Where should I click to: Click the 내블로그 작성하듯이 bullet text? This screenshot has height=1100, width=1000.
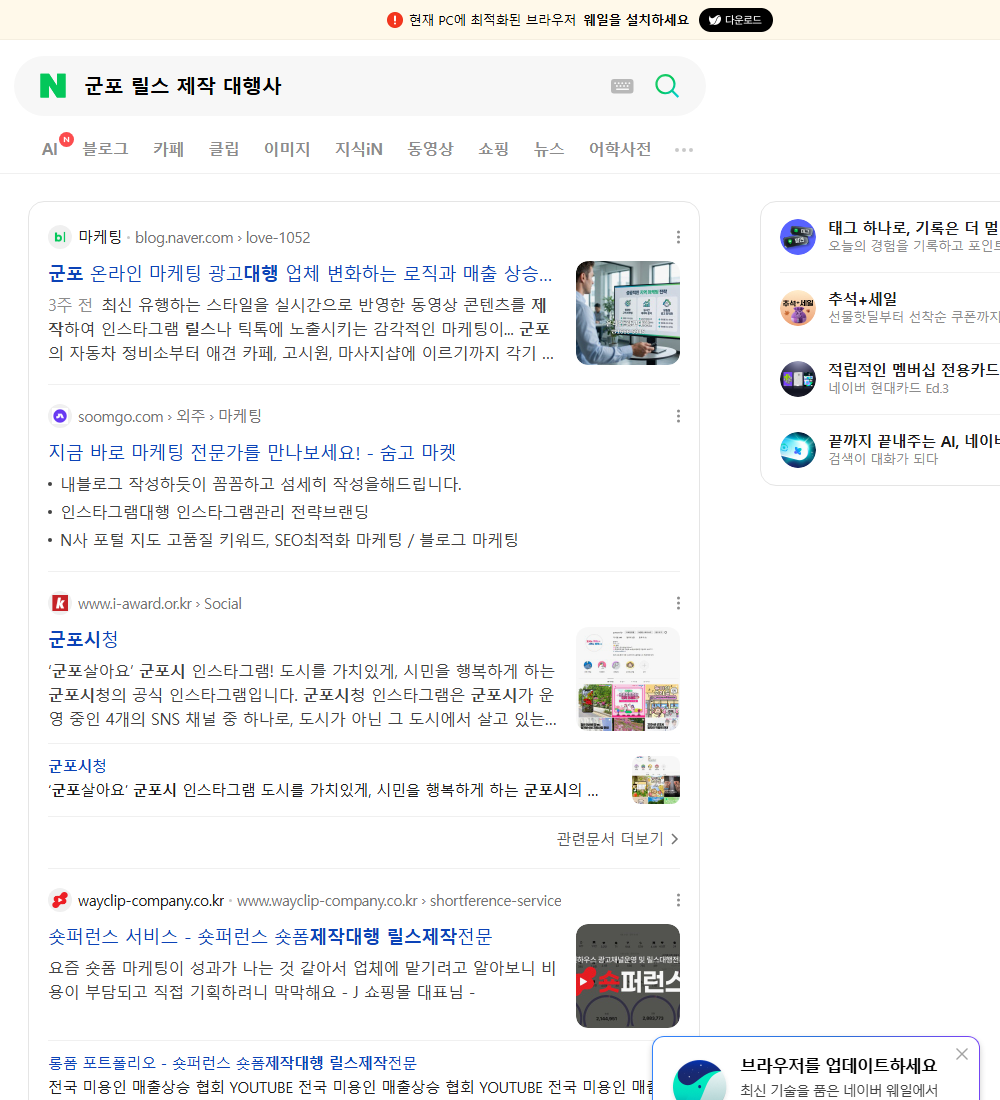(x=261, y=484)
